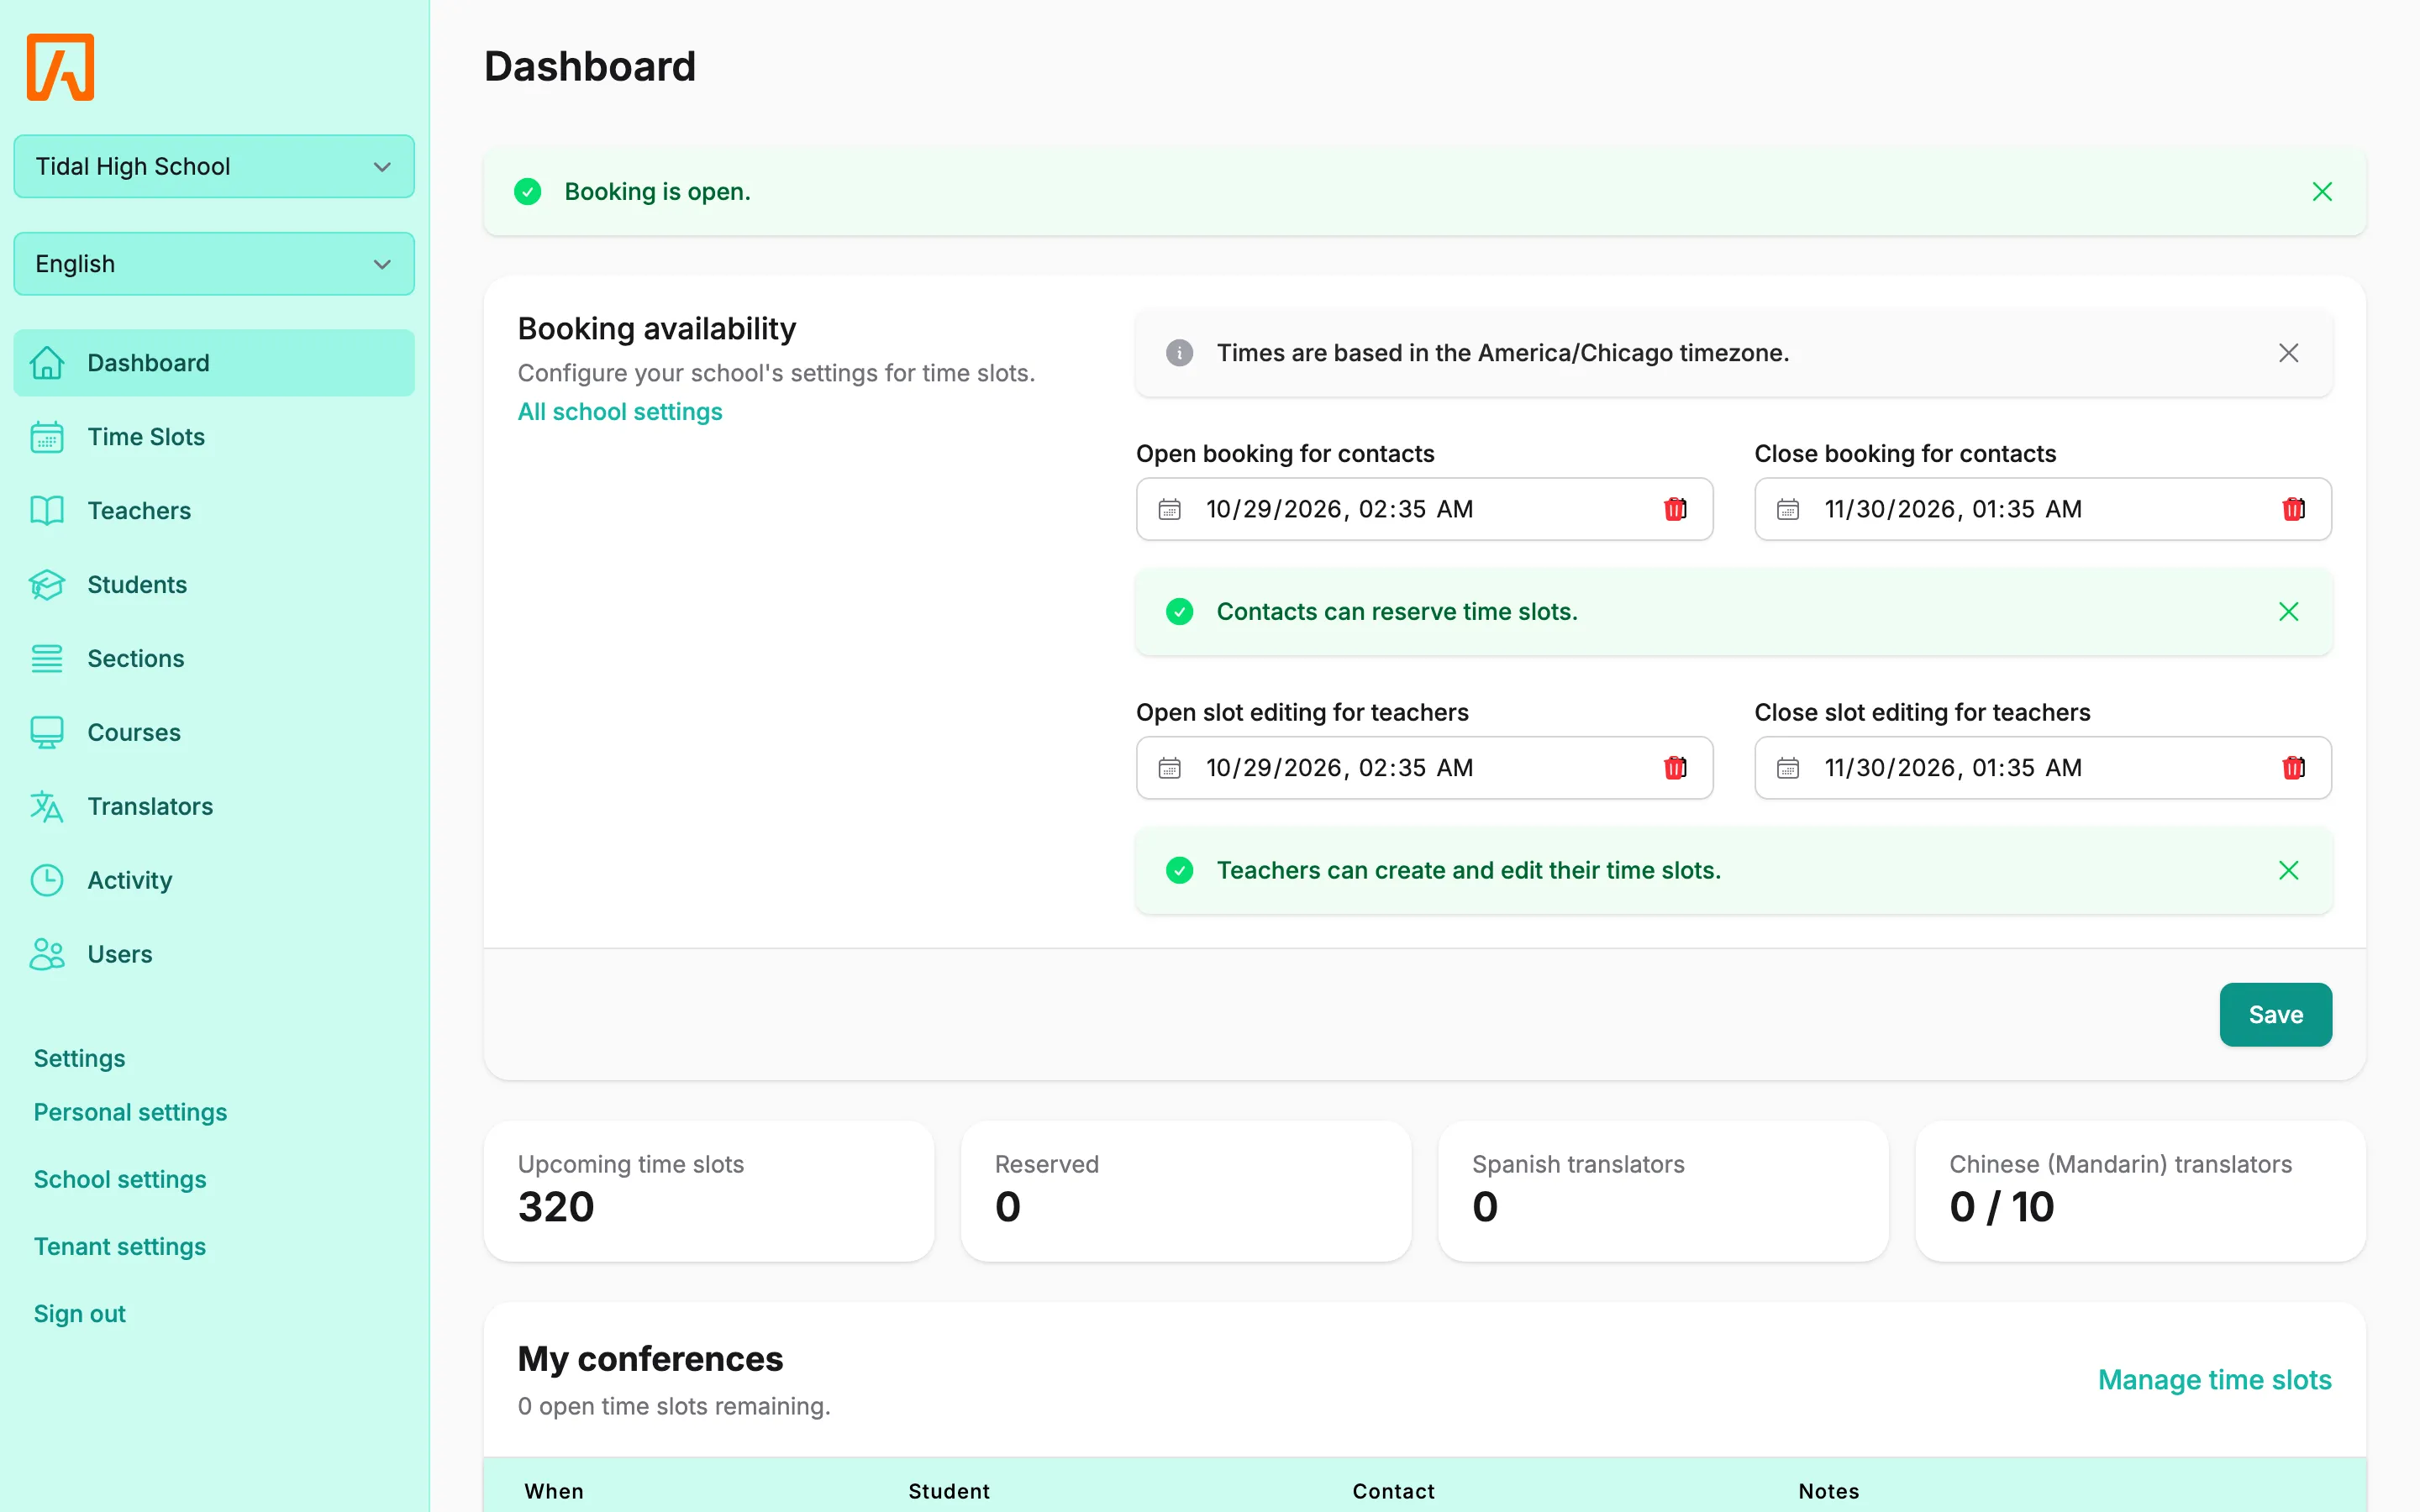The height and width of the screenshot is (1512, 2420).
Task: Open the English language dropdown
Action: (x=214, y=264)
